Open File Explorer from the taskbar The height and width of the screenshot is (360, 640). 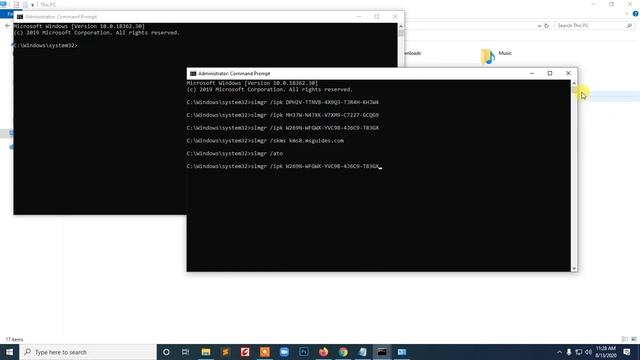206,352
